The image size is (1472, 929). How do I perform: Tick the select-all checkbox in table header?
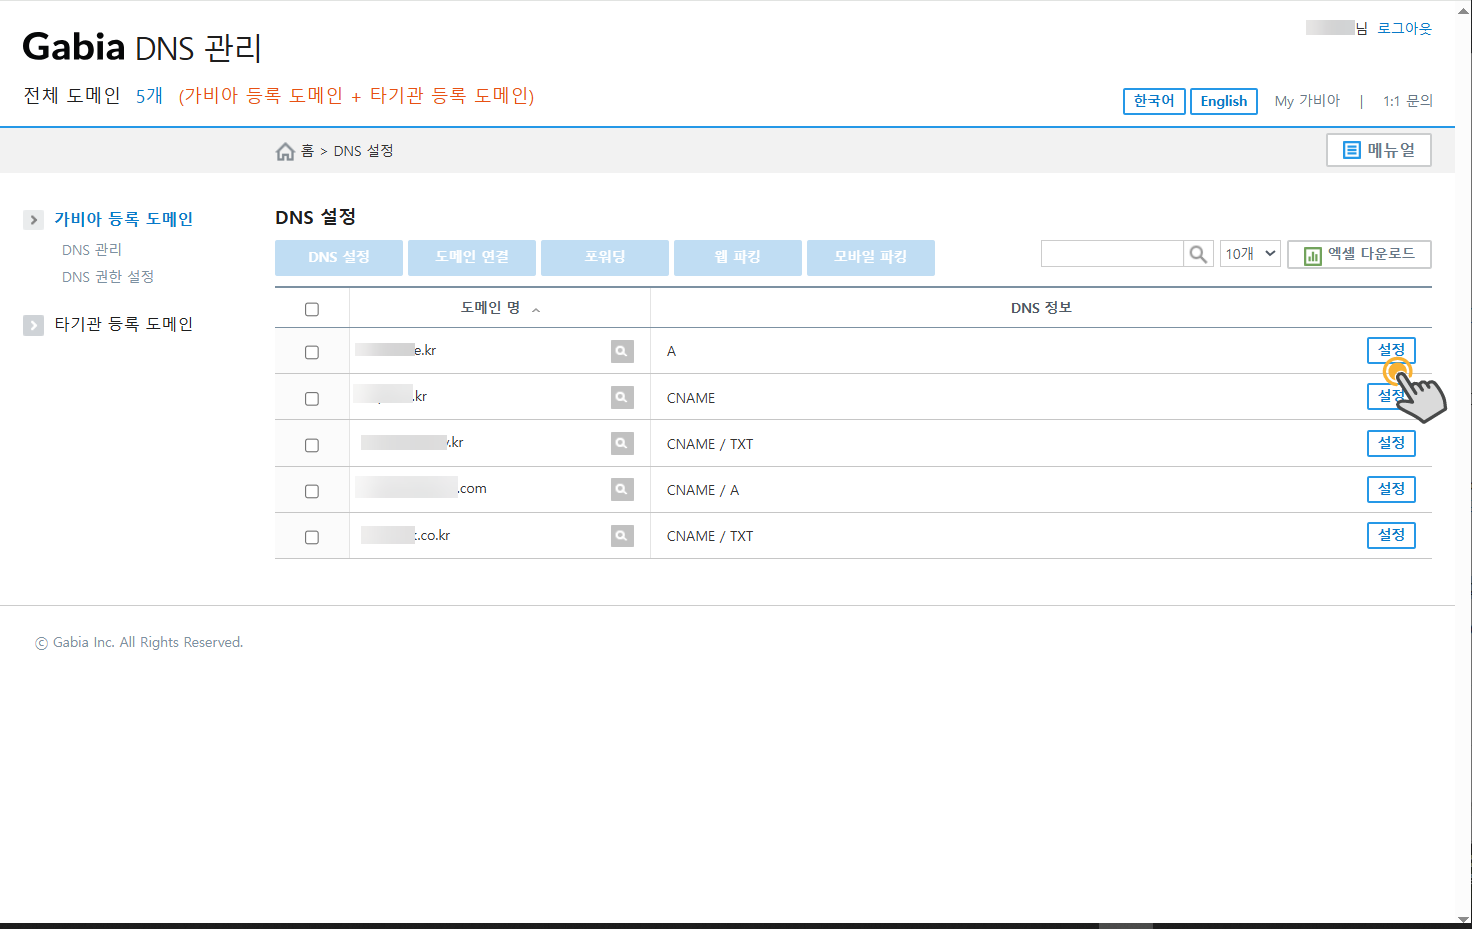tap(312, 309)
